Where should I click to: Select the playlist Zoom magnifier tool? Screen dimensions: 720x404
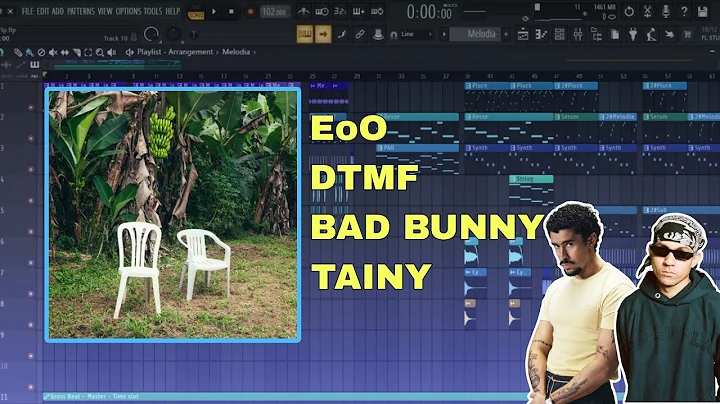point(100,52)
